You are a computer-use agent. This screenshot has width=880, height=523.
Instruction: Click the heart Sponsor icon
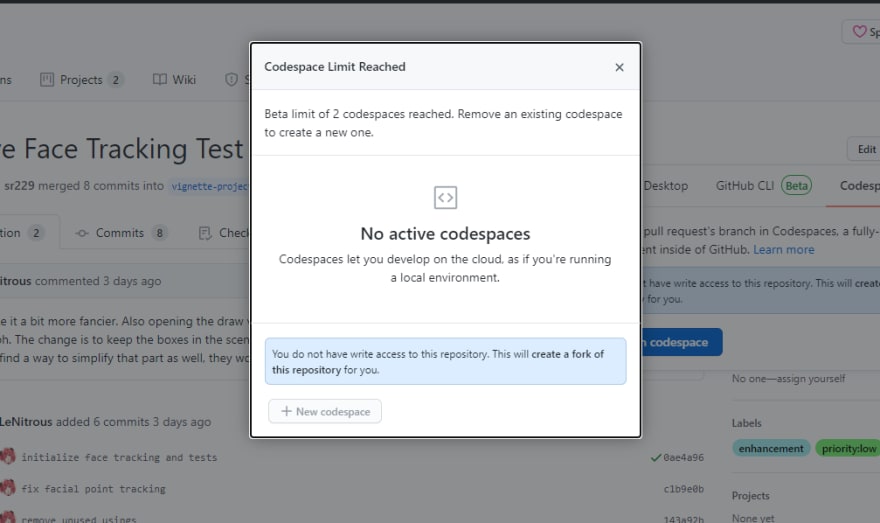859,31
